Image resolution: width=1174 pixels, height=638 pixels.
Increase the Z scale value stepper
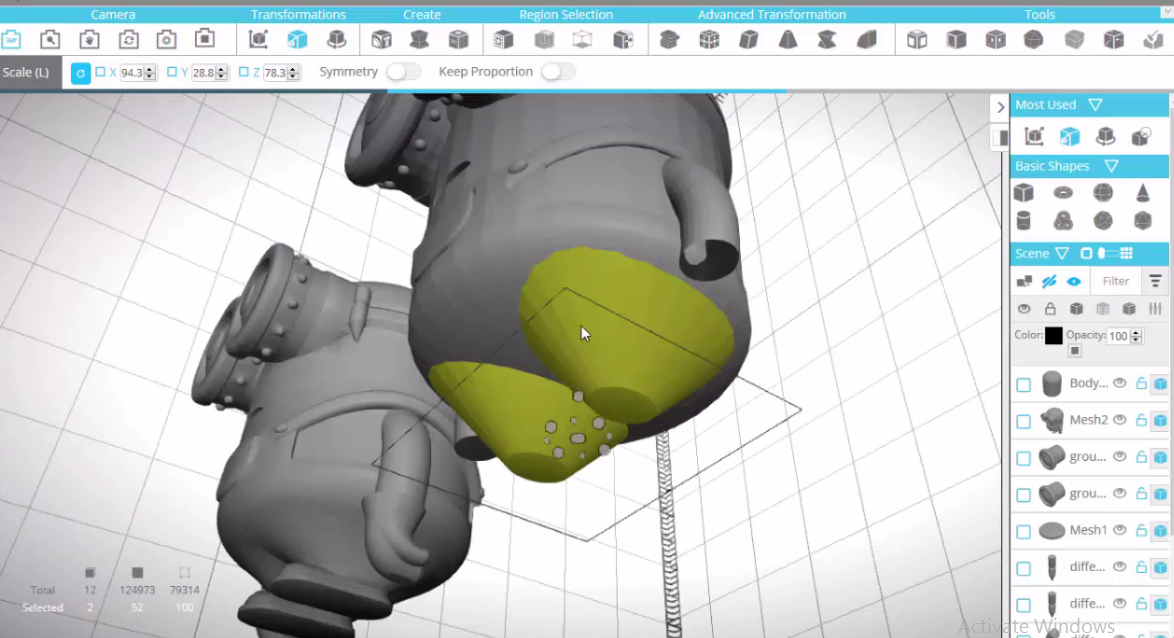[x=294, y=69]
